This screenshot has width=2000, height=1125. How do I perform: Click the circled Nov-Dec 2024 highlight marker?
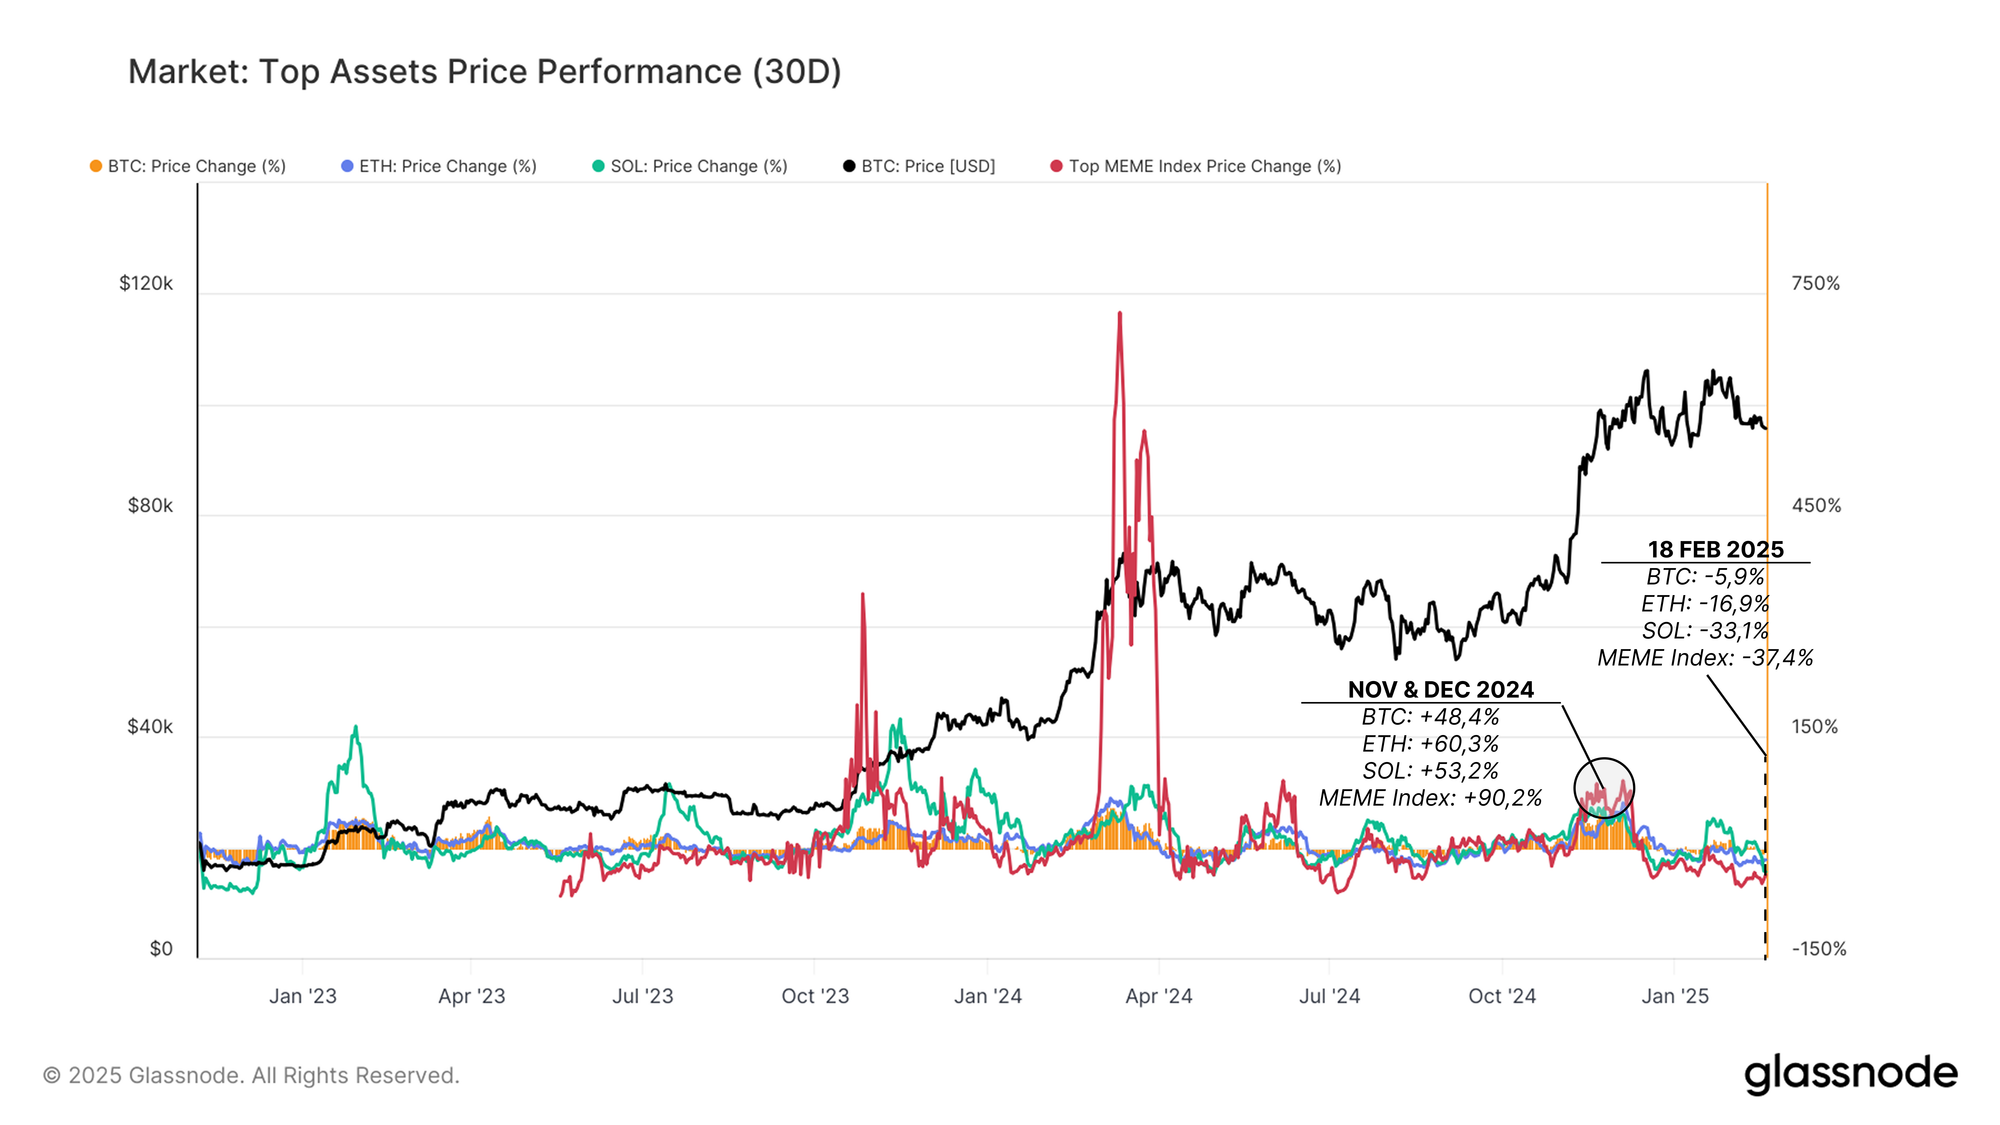tap(1604, 788)
